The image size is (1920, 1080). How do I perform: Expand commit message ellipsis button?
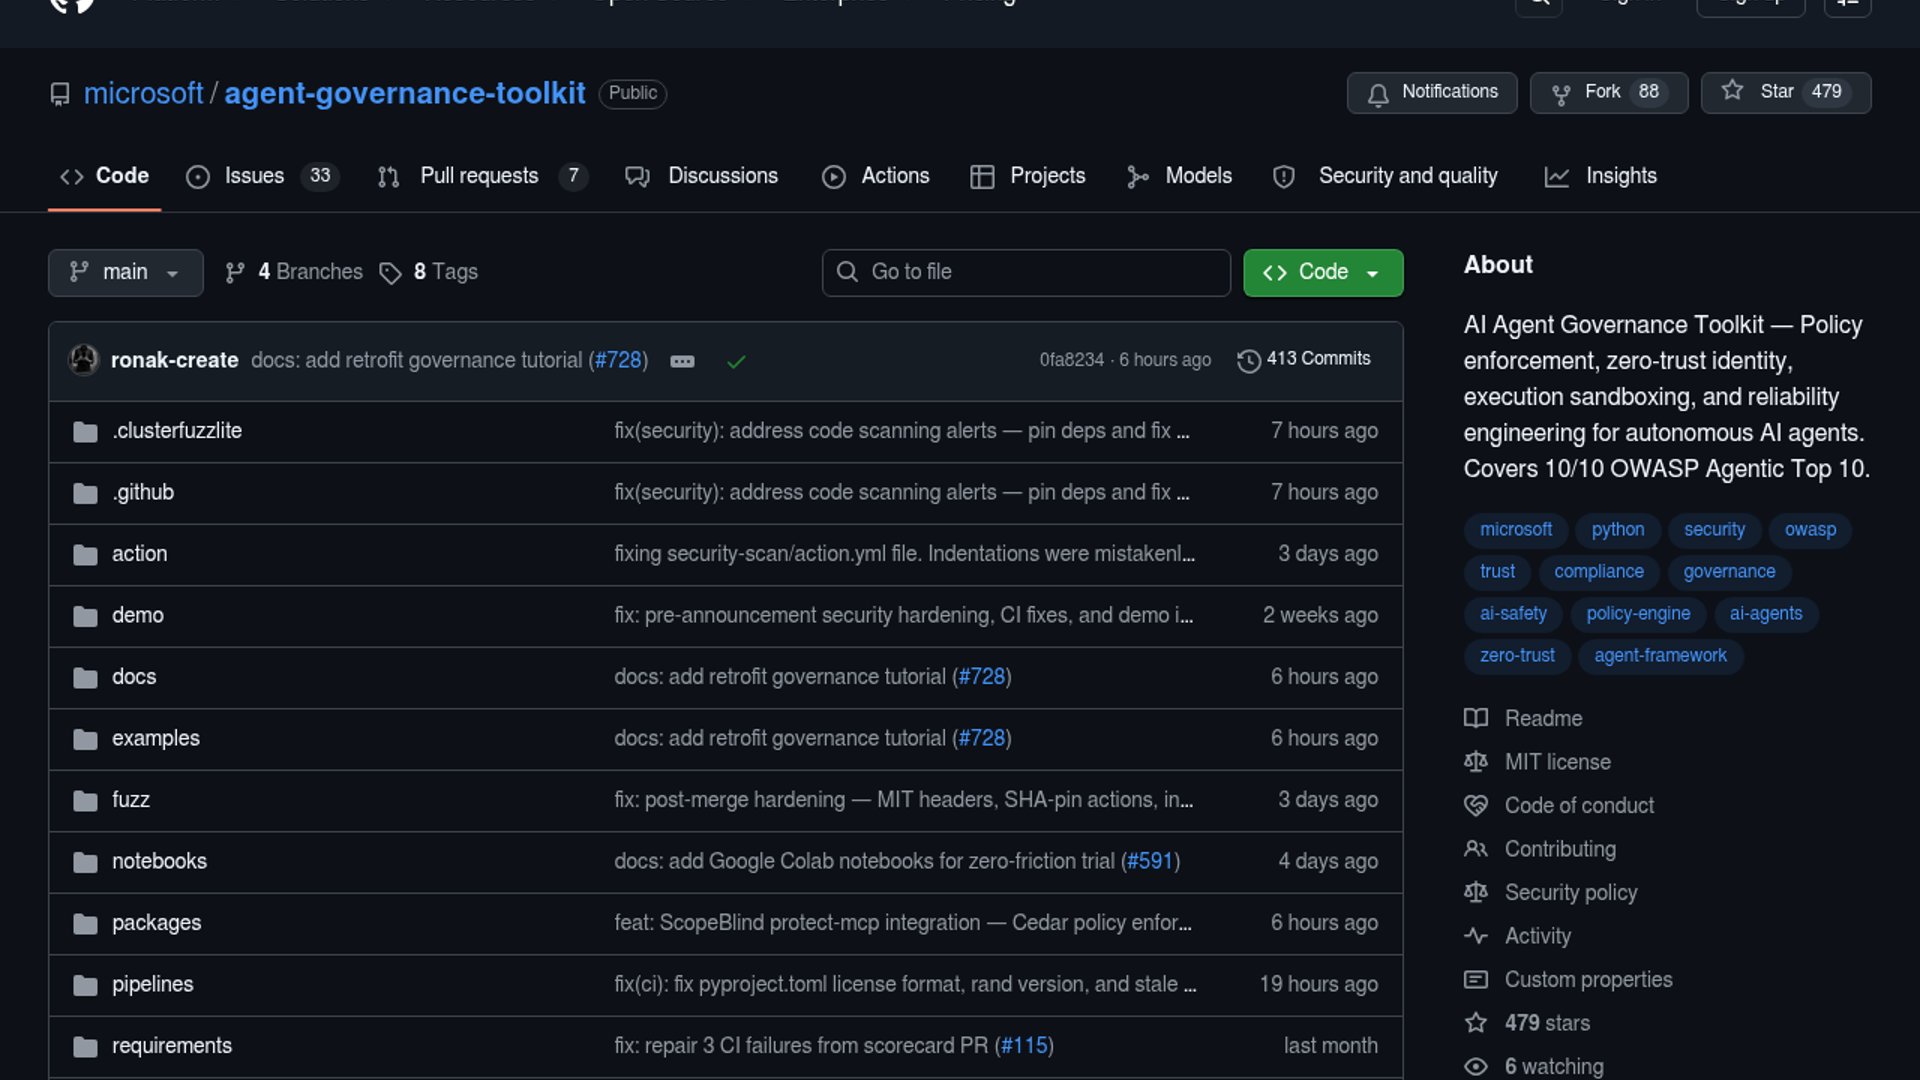pyautogui.click(x=682, y=361)
